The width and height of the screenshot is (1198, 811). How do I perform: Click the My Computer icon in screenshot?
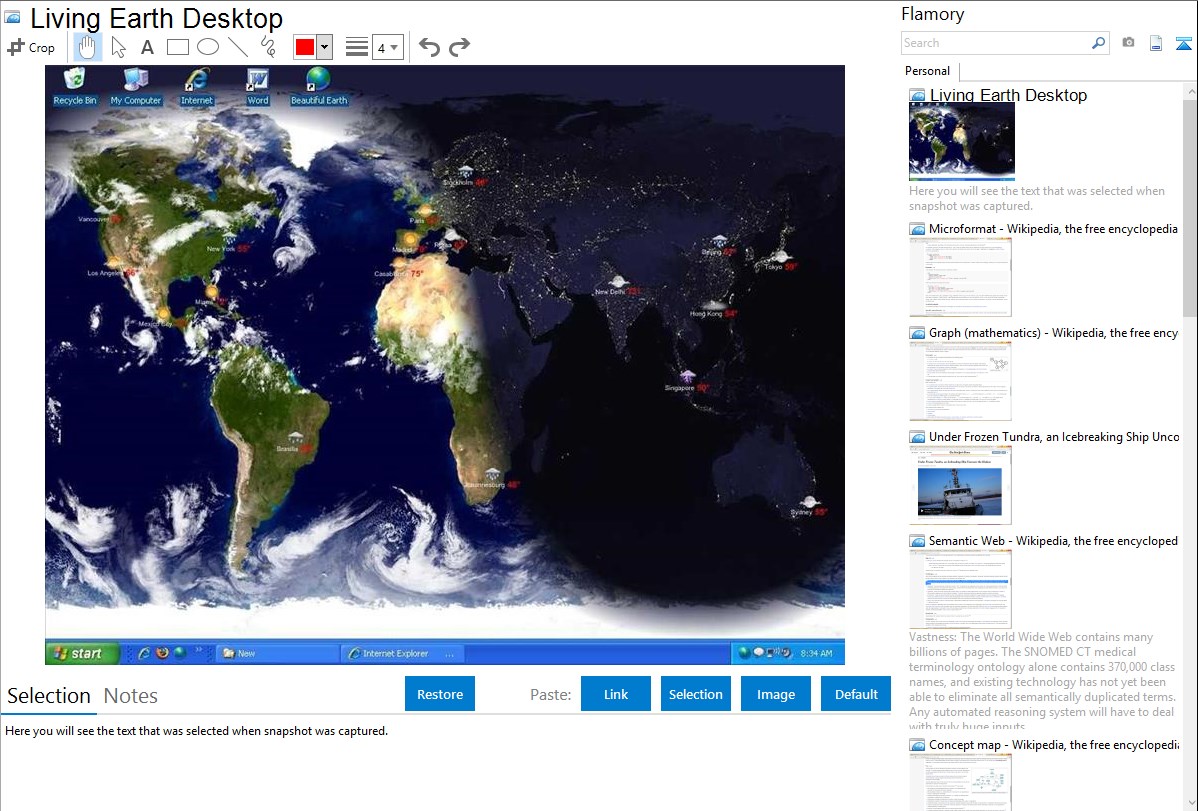(135, 86)
